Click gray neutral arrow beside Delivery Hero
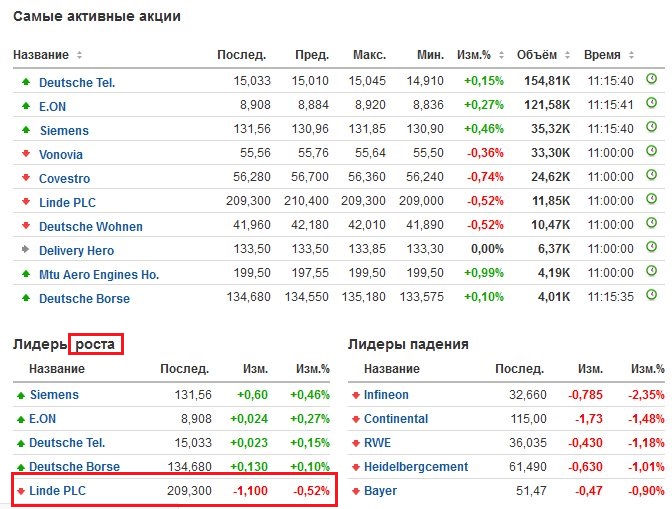The image size is (672, 509). coord(26,249)
